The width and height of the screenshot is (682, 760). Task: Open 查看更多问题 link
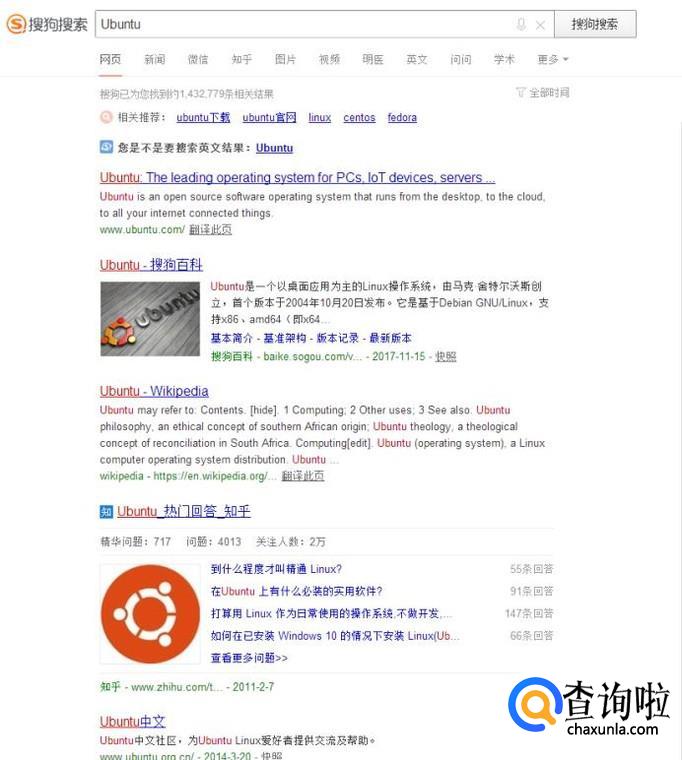[x=249, y=658]
